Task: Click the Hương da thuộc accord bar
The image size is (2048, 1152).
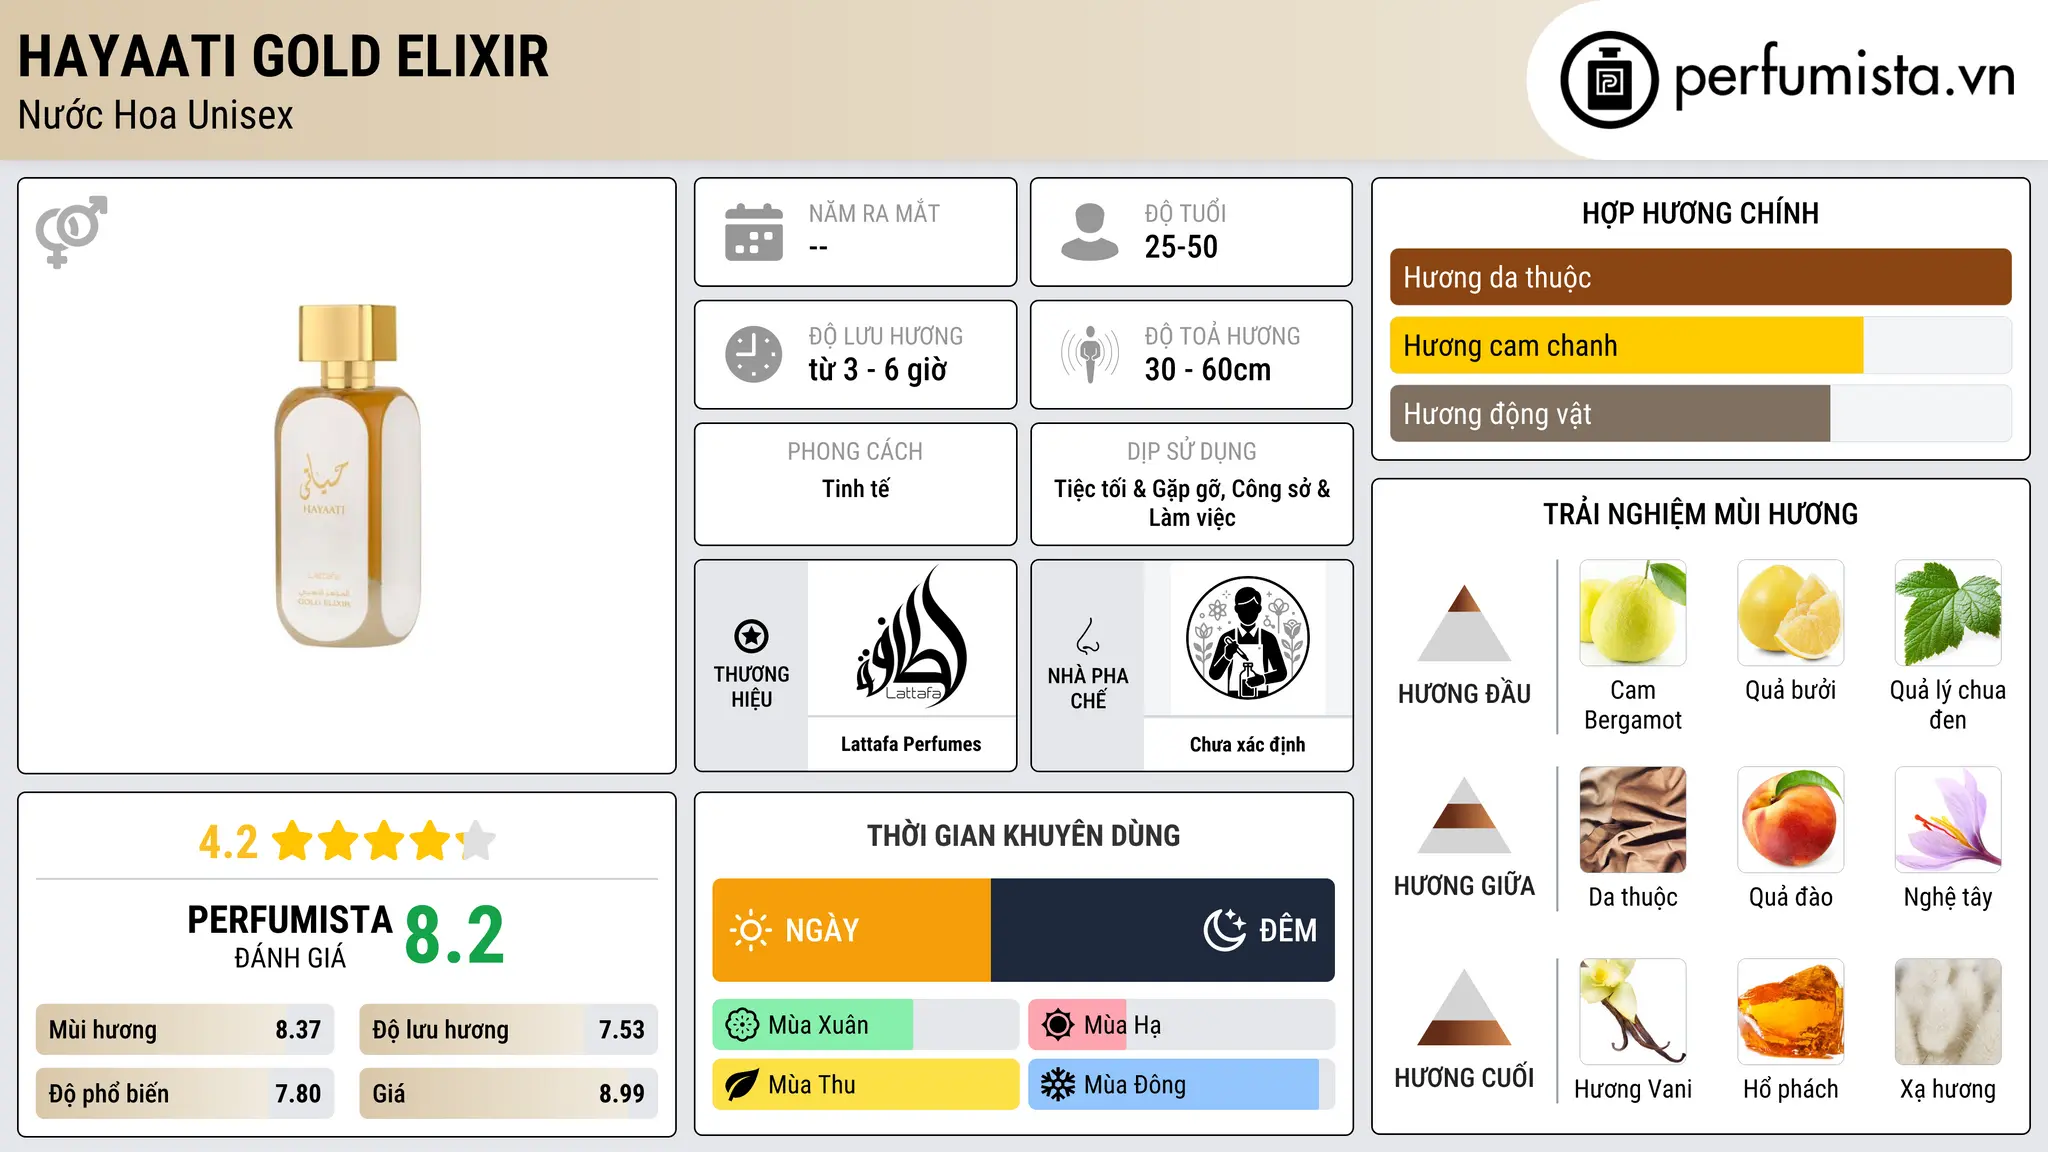Action: [1700, 277]
